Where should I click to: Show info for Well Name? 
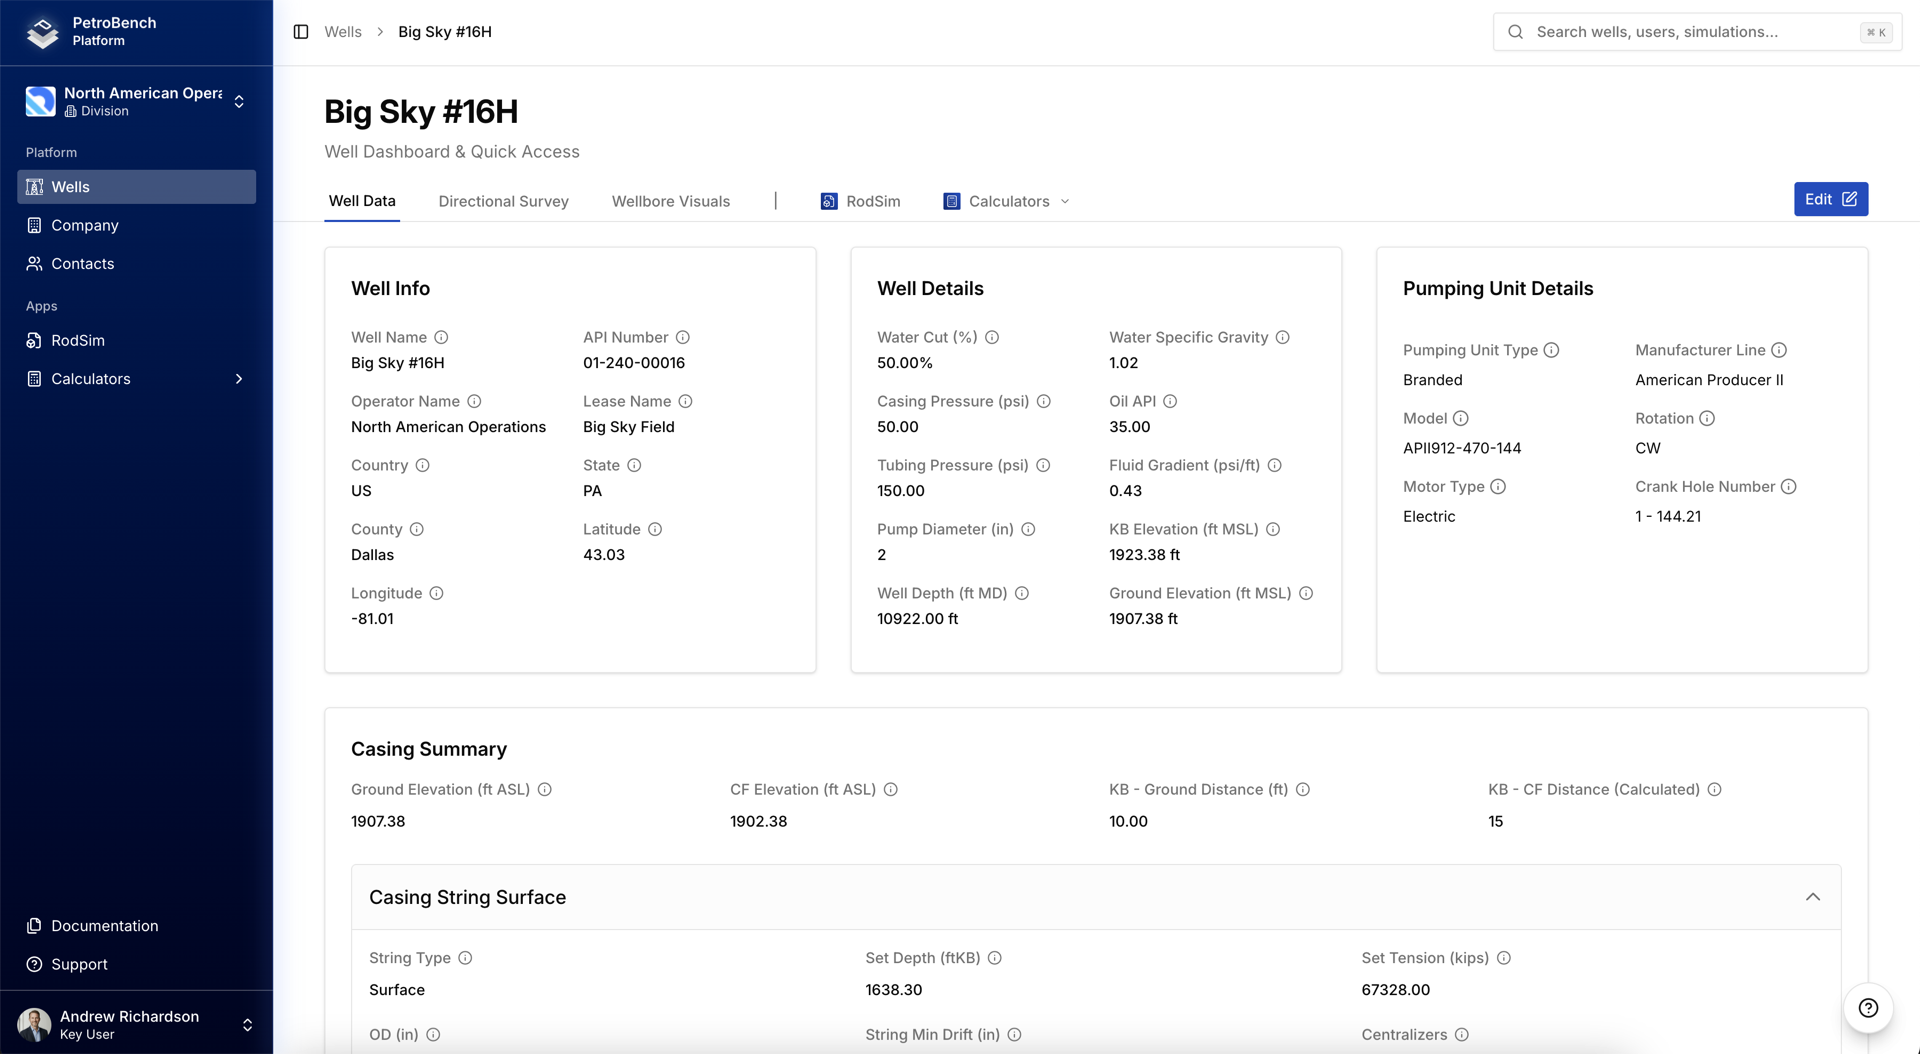tap(441, 338)
